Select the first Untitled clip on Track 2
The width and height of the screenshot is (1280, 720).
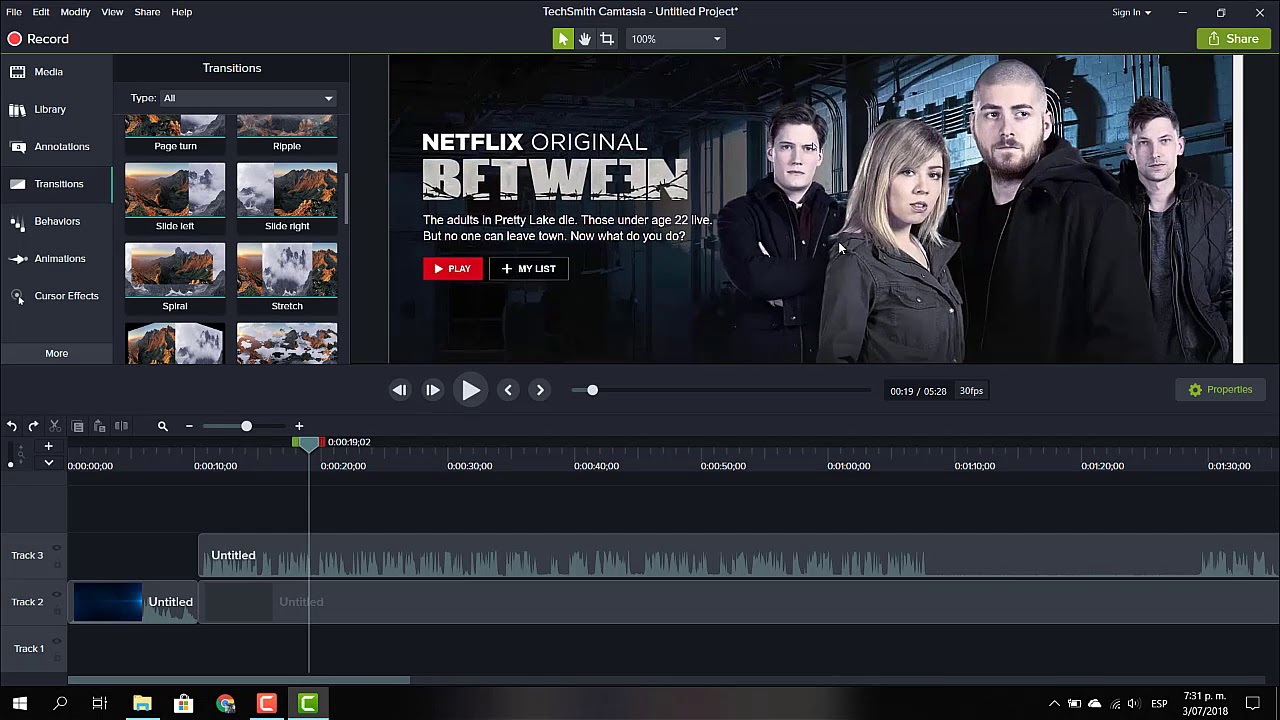click(x=134, y=602)
